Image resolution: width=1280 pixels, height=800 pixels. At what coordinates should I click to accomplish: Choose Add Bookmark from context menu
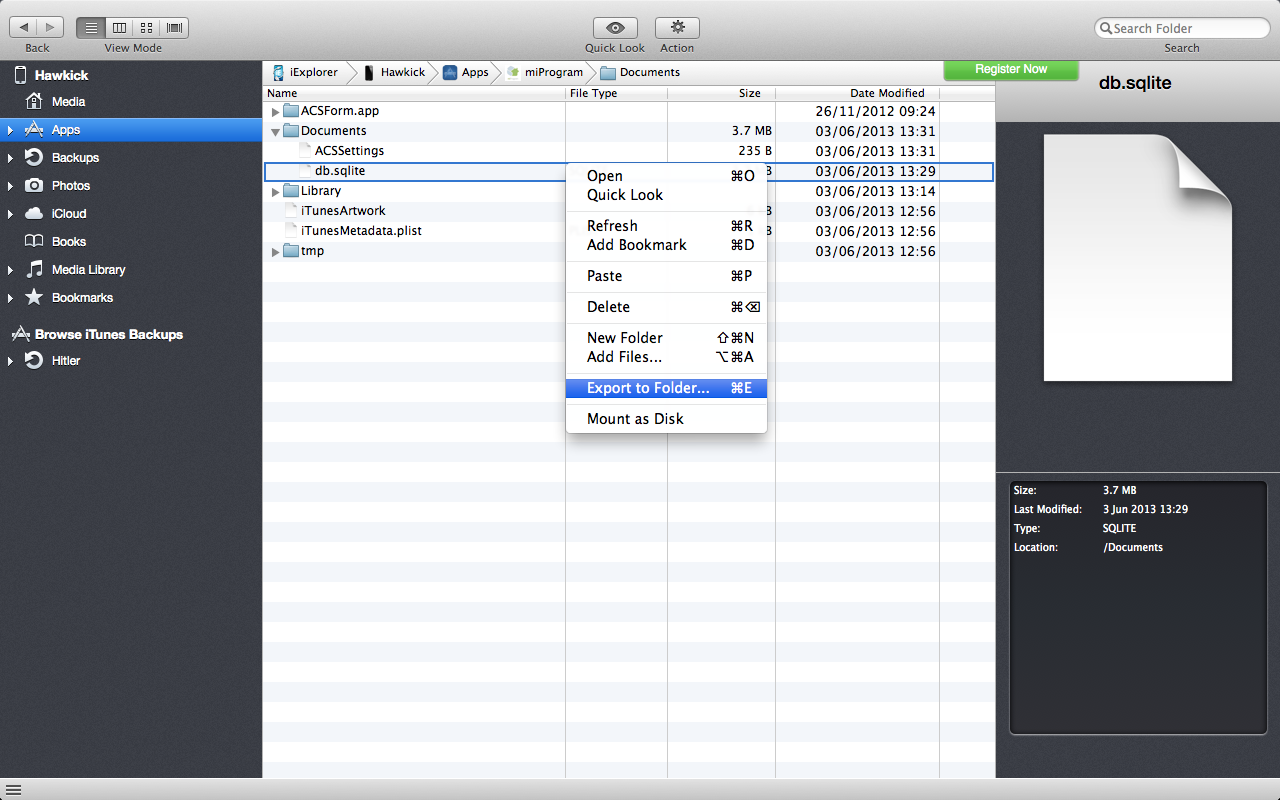point(666,245)
